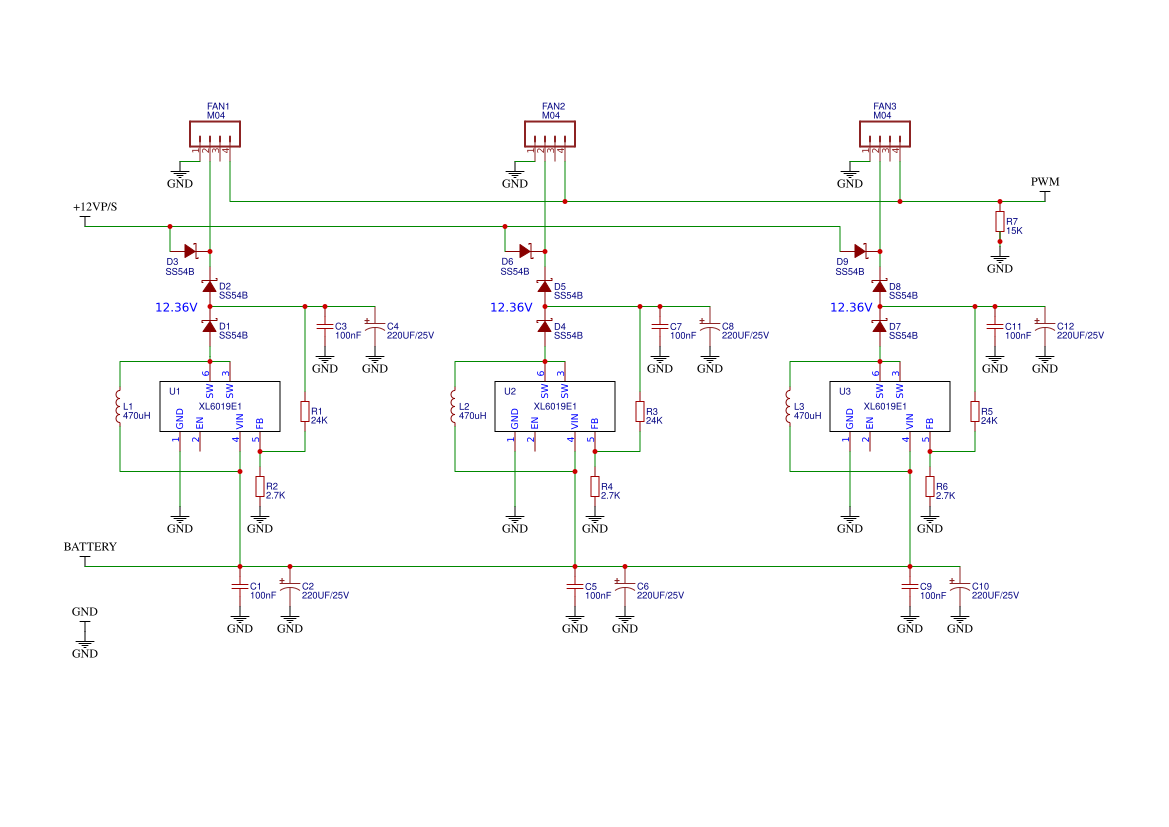The image size is (1169, 827).
Task: Click the VIN pin label inside U1
Action: coord(240,421)
